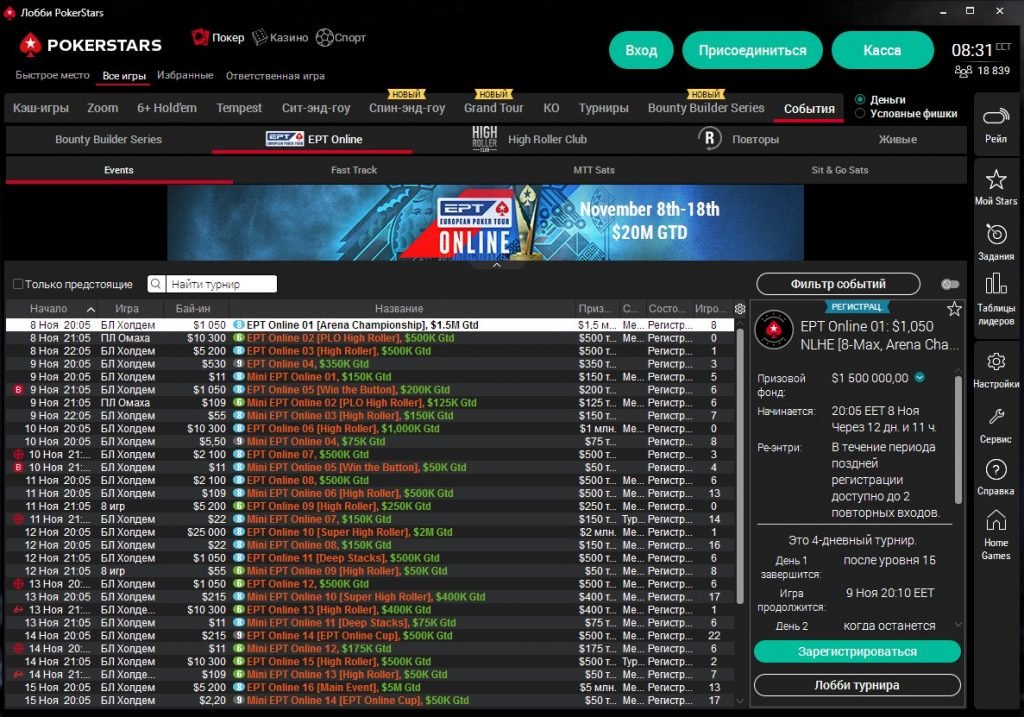Collapse the EPT Online banner chevron
The width and height of the screenshot is (1024, 717).
[496, 266]
